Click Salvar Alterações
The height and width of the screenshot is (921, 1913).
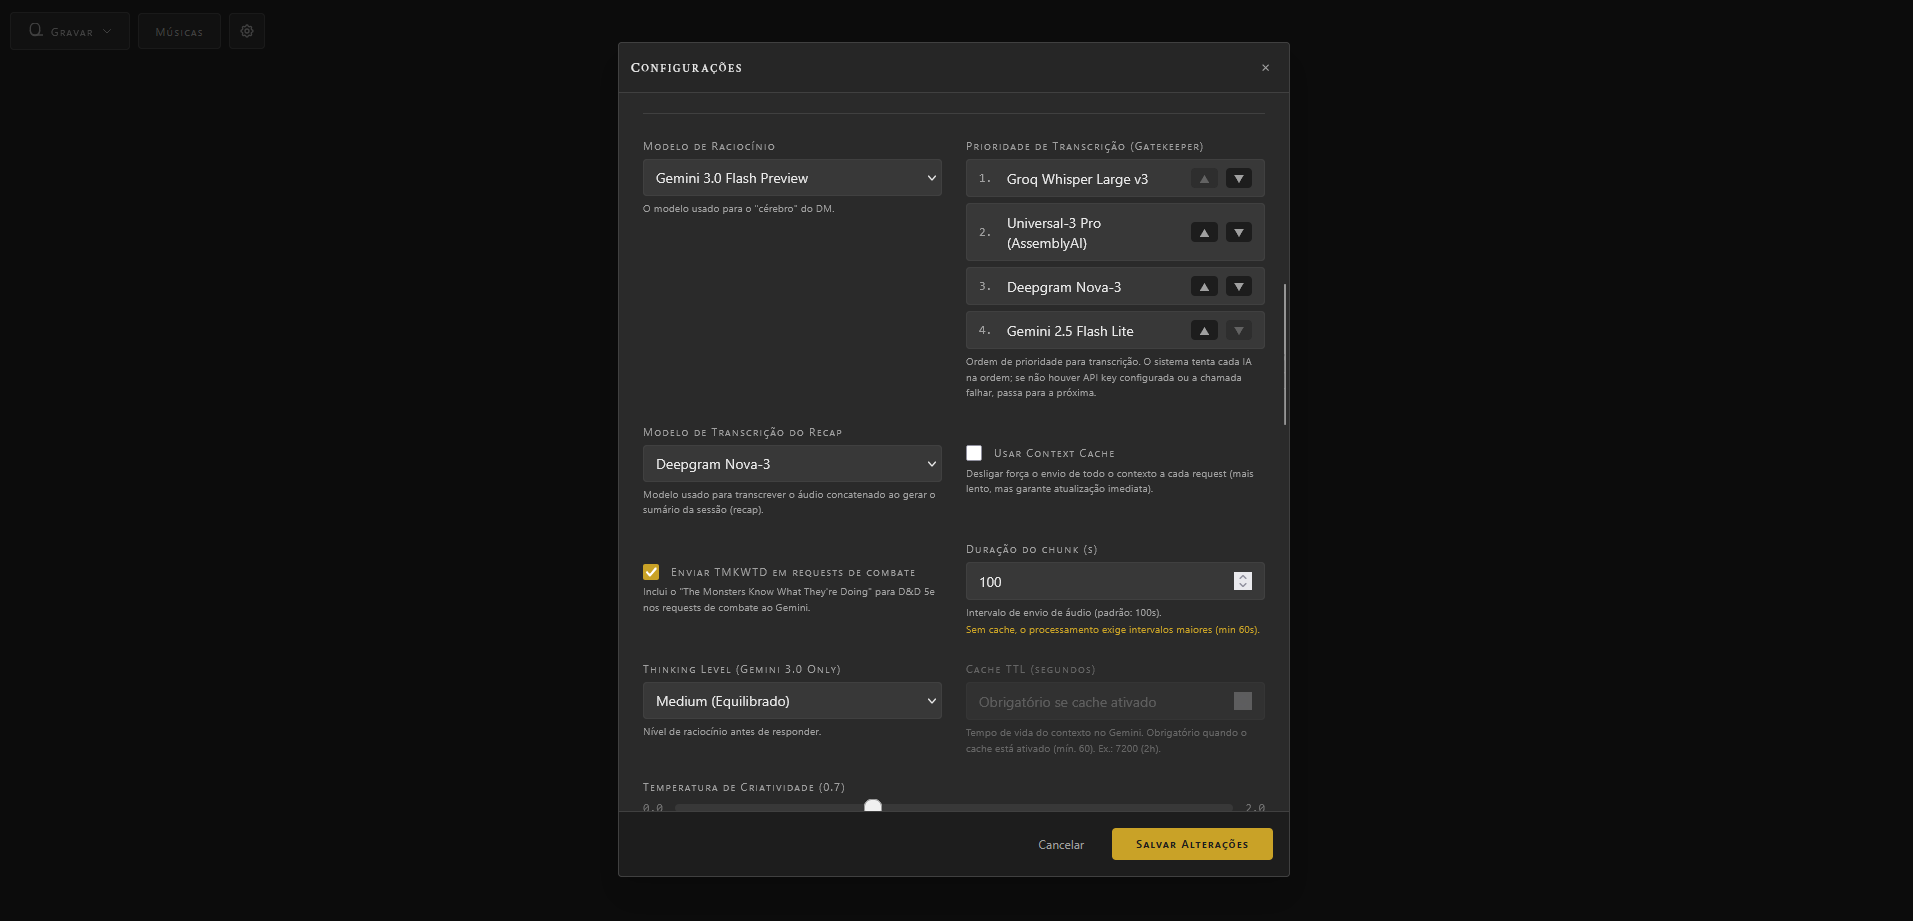click(1191, 843)
